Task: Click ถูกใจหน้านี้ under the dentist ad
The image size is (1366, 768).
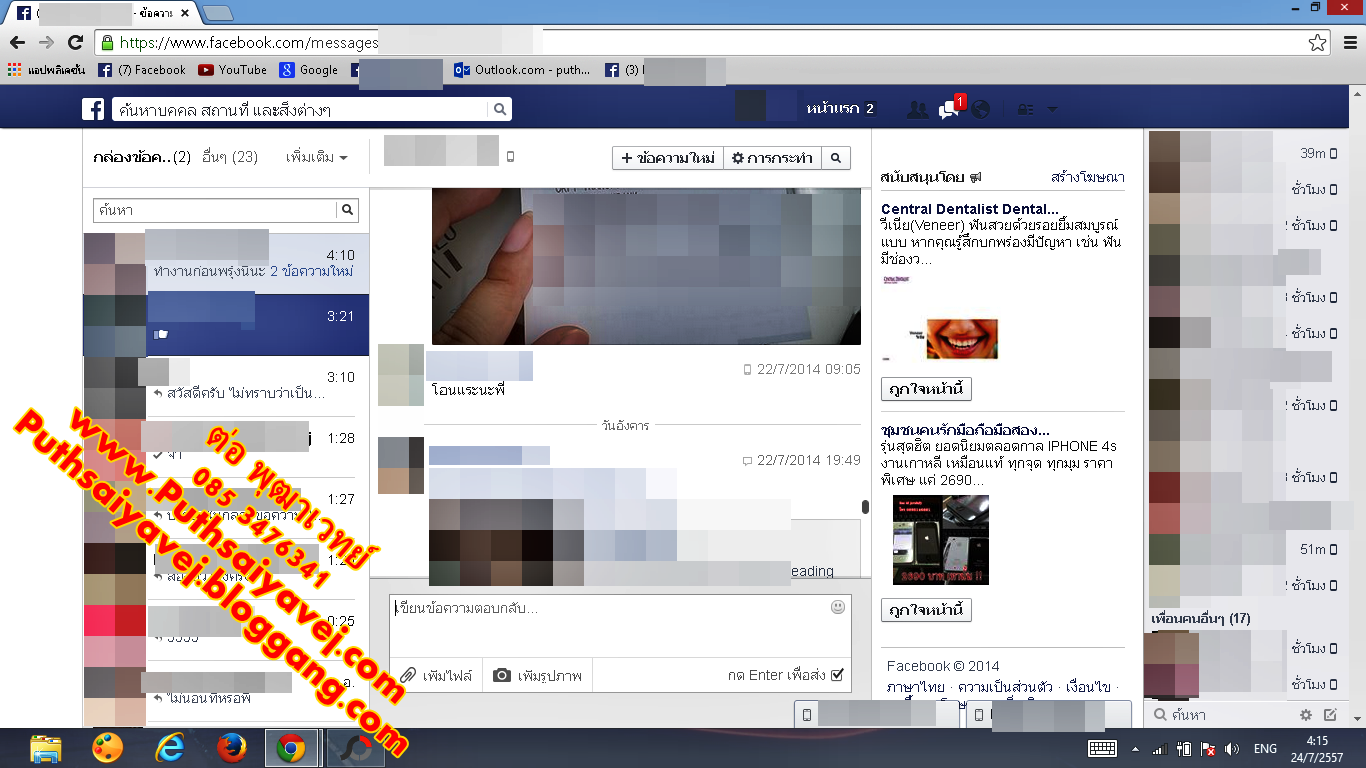Action: (926, 388)
